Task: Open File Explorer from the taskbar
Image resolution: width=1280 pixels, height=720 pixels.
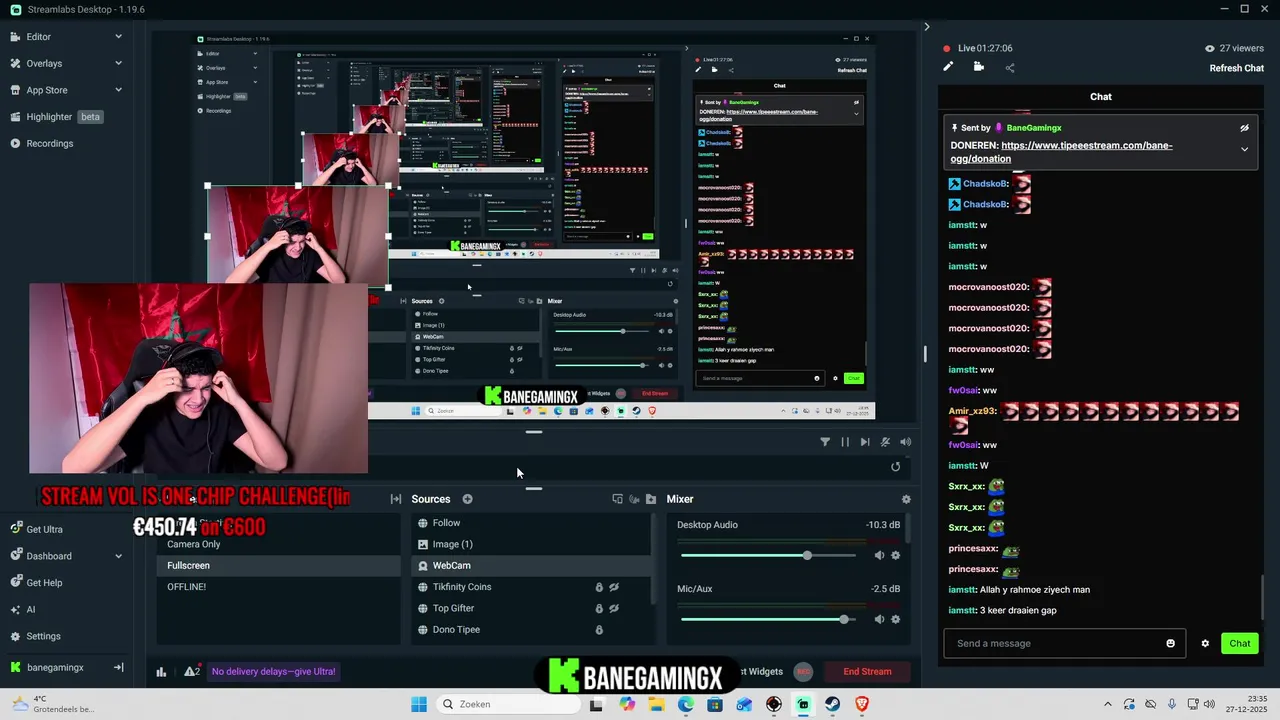Action: pyautogui.click(x=656, y=704)
